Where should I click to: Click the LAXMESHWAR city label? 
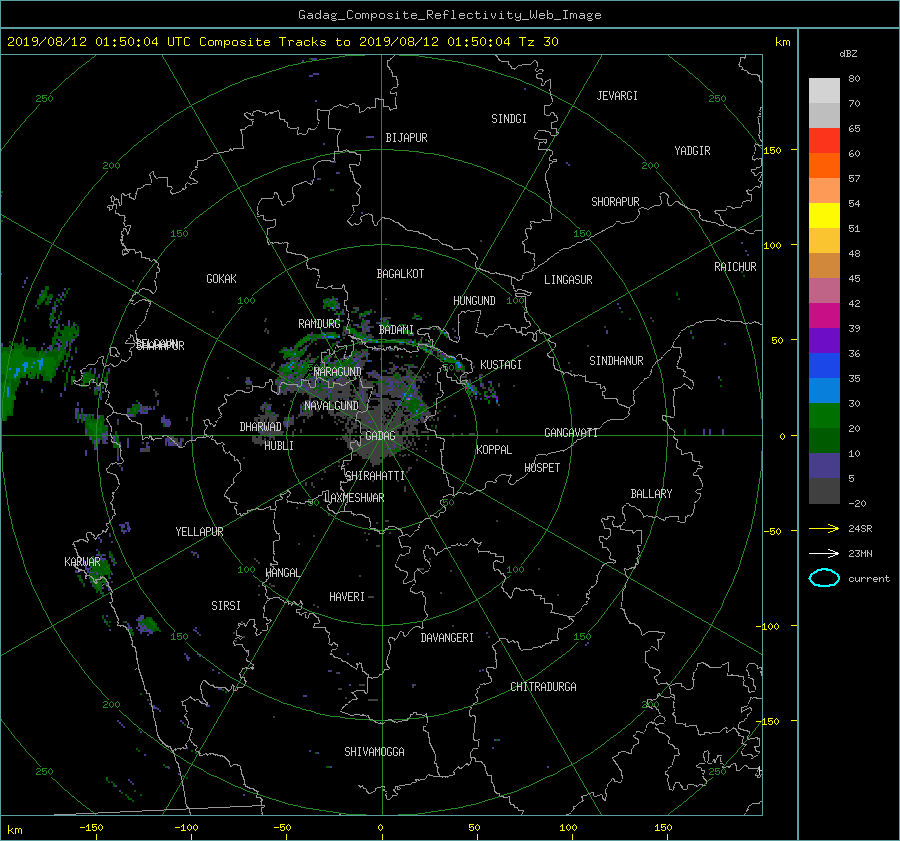(354, 498)
